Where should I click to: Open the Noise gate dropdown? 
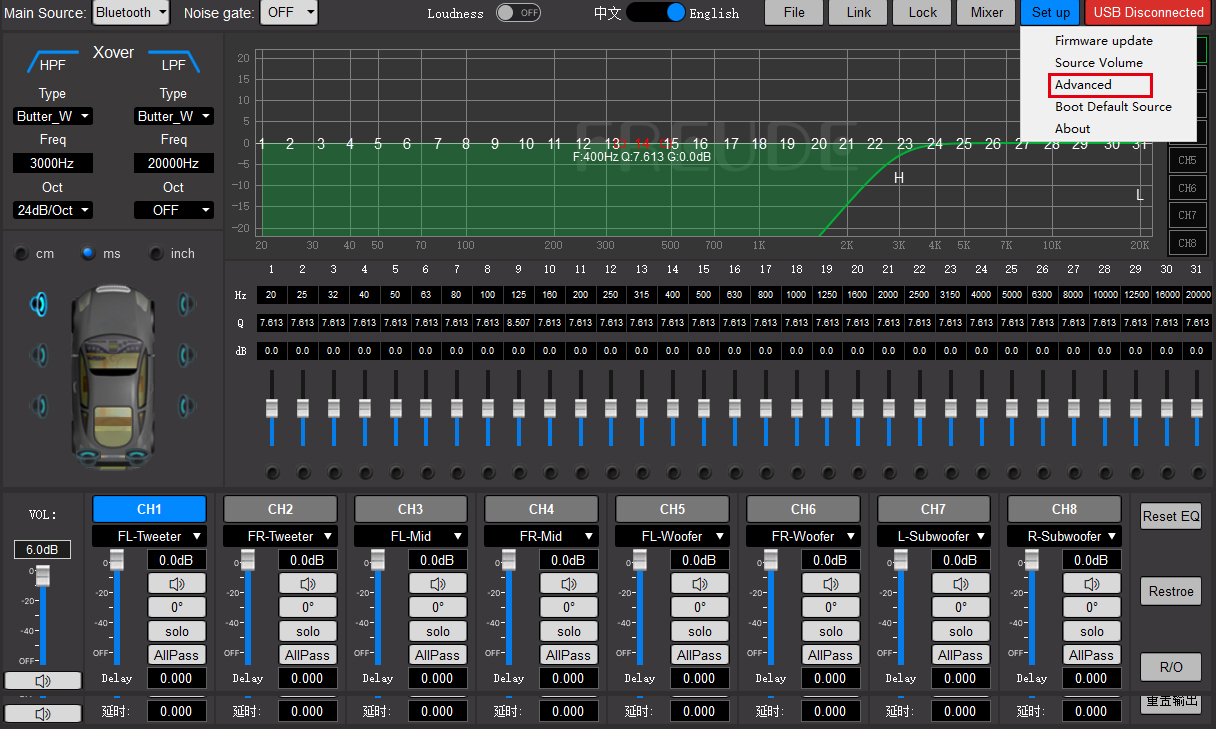pyautogui.click(x=289, y=13)
